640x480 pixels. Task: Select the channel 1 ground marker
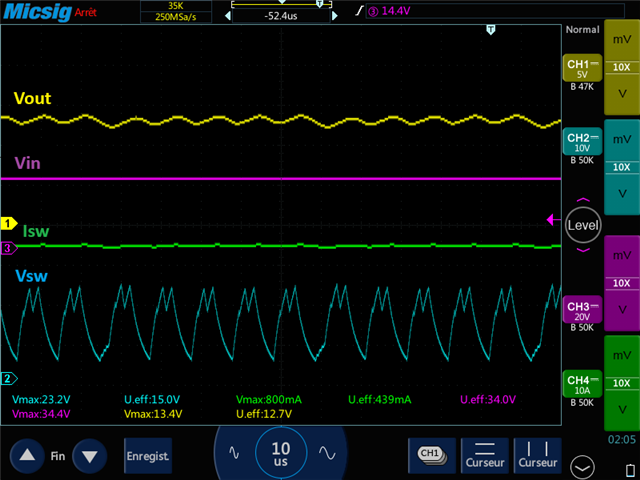(9, 223)
